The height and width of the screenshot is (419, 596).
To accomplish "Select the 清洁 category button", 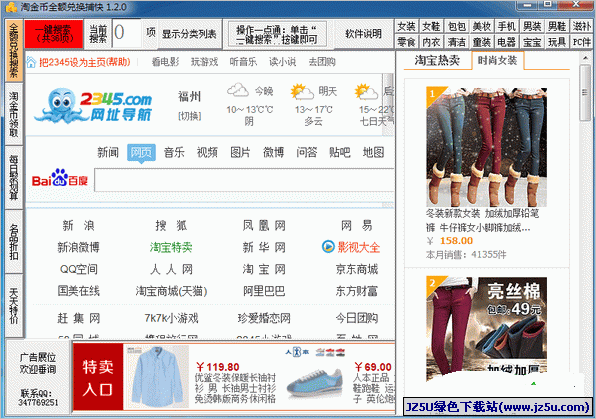I will [x=457, y=42].
